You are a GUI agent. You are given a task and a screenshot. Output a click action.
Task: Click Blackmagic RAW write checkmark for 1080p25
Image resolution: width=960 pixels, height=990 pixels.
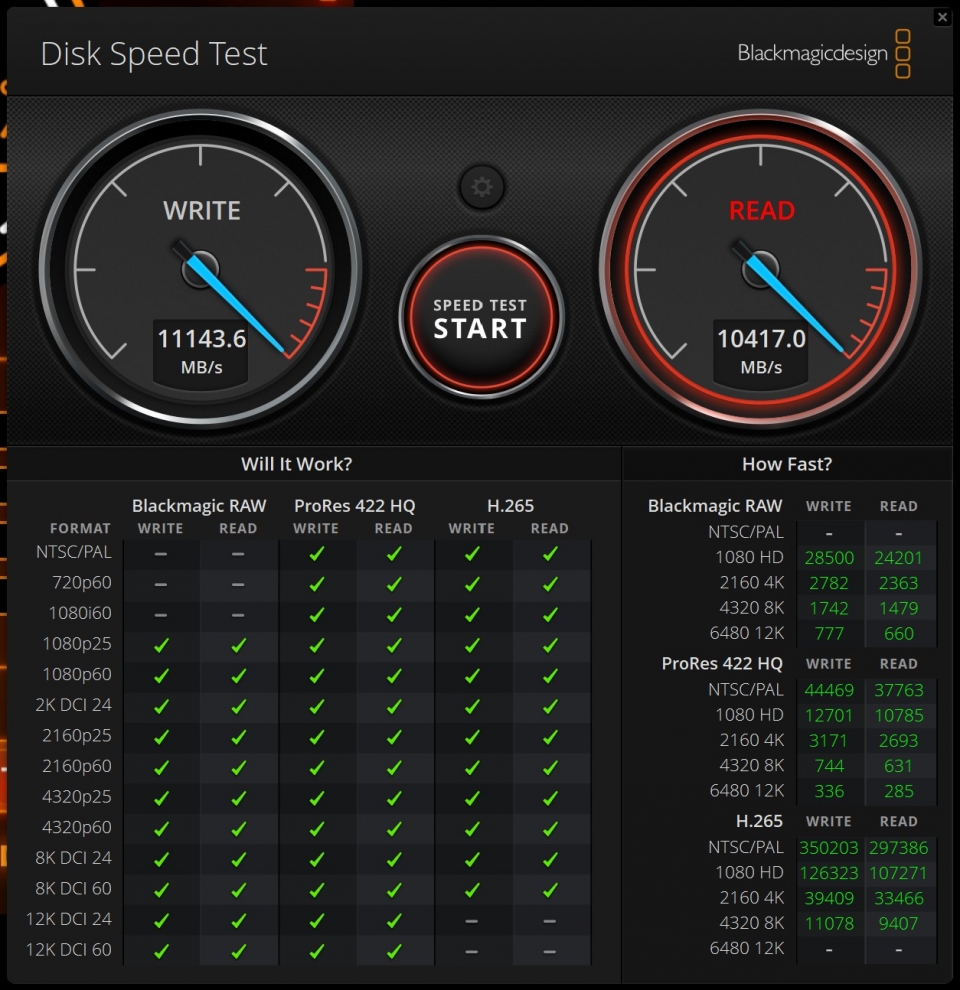[x=161, y=645]
